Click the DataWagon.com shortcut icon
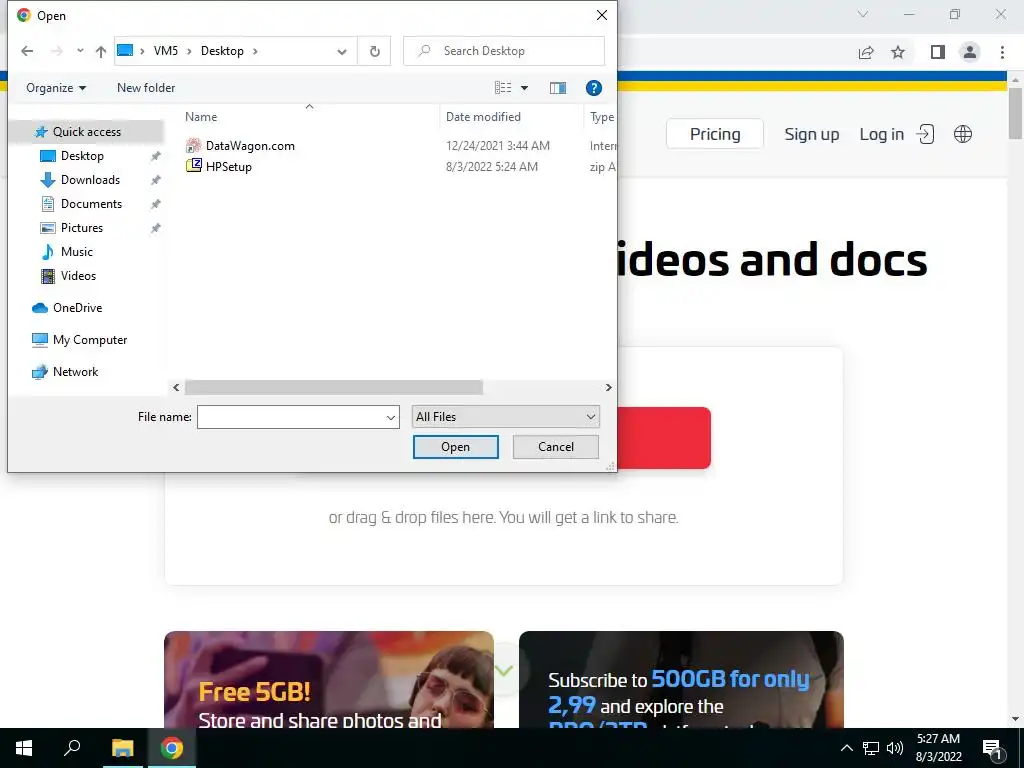Screen dimensions: 1024x768 pos(193,146)
